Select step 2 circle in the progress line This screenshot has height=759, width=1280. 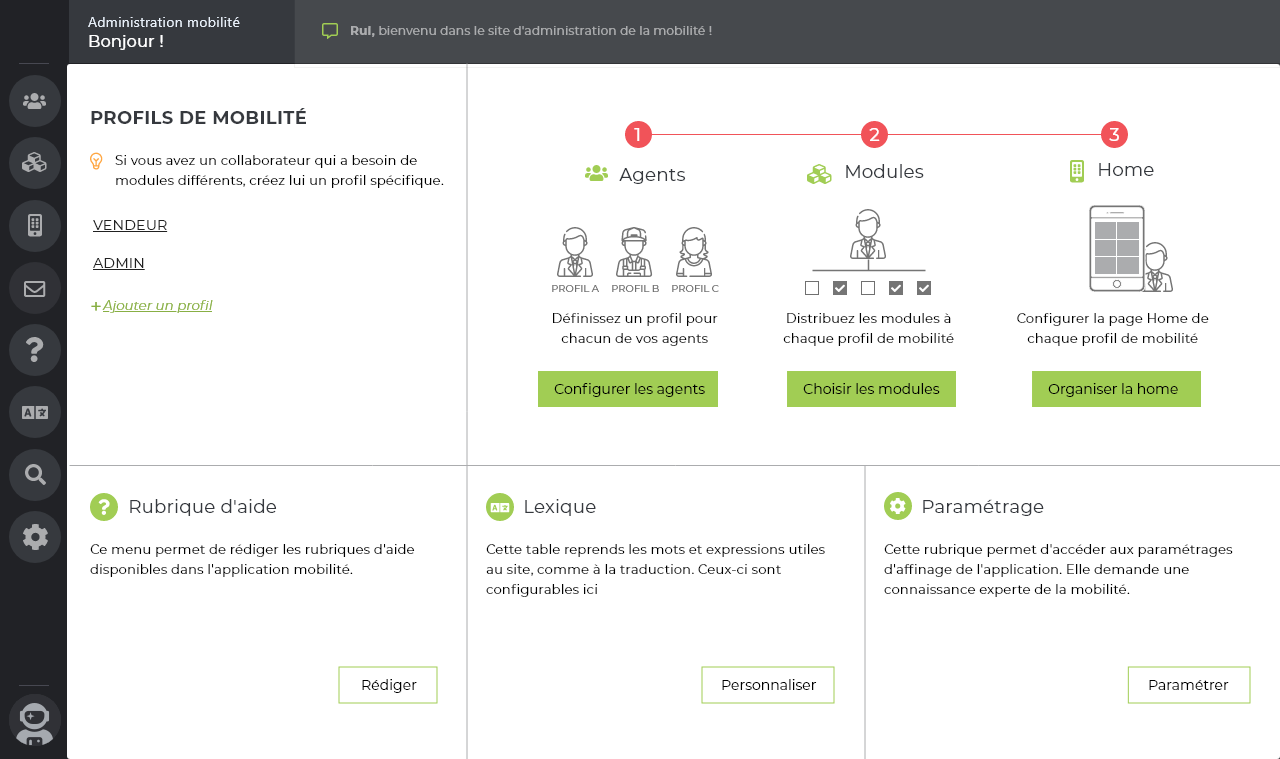(x=874, y=134)
